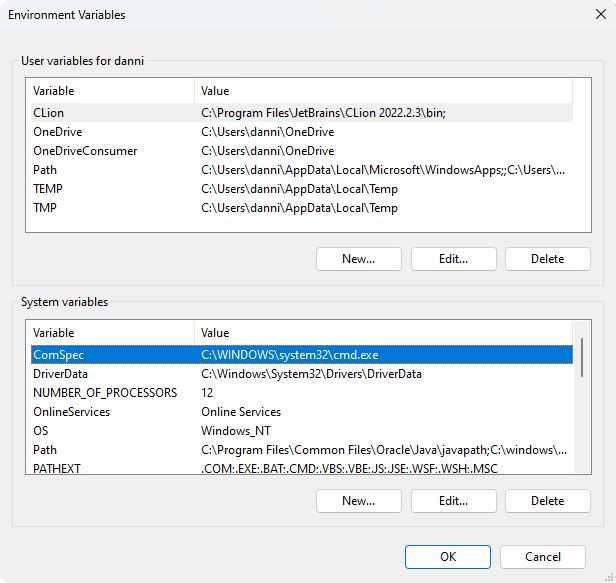Select the NUMBER_OF_PROCESSORS system variable
The width and height of the screenshot is (616, 583).
click(302, 392)
